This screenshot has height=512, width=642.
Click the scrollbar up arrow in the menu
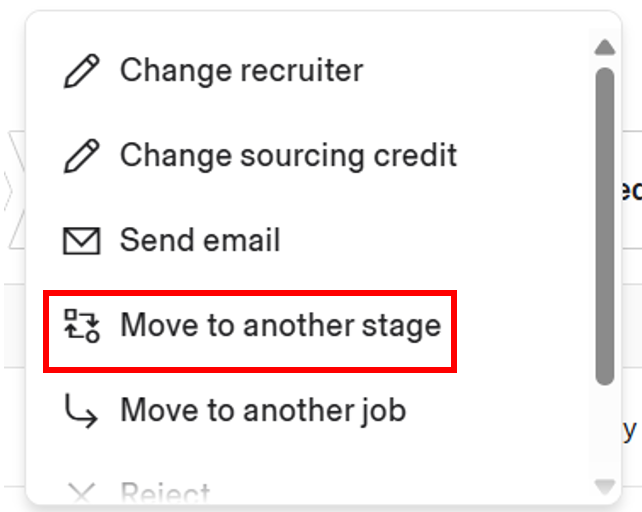click(604, 47)
